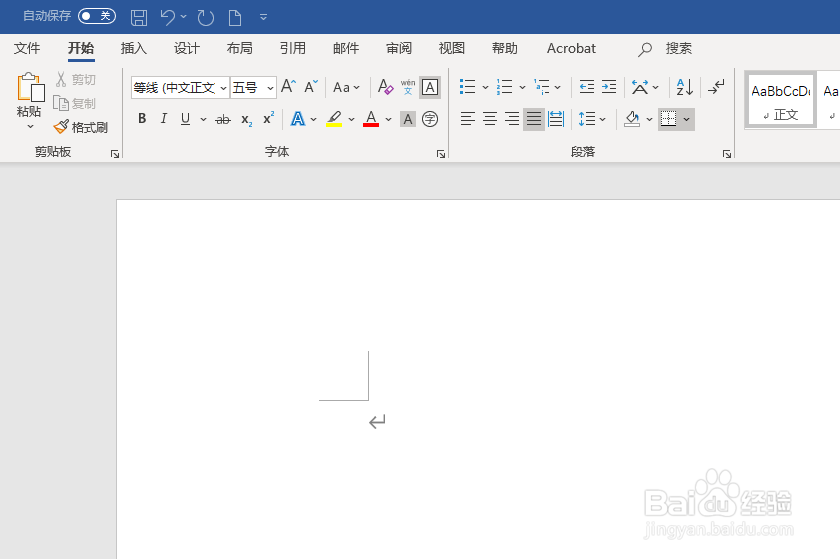Image resolution: width=840 pixels, height=559 pixels.
Task: Open the Undo history dropdown arrow
Action: (184, 17)
